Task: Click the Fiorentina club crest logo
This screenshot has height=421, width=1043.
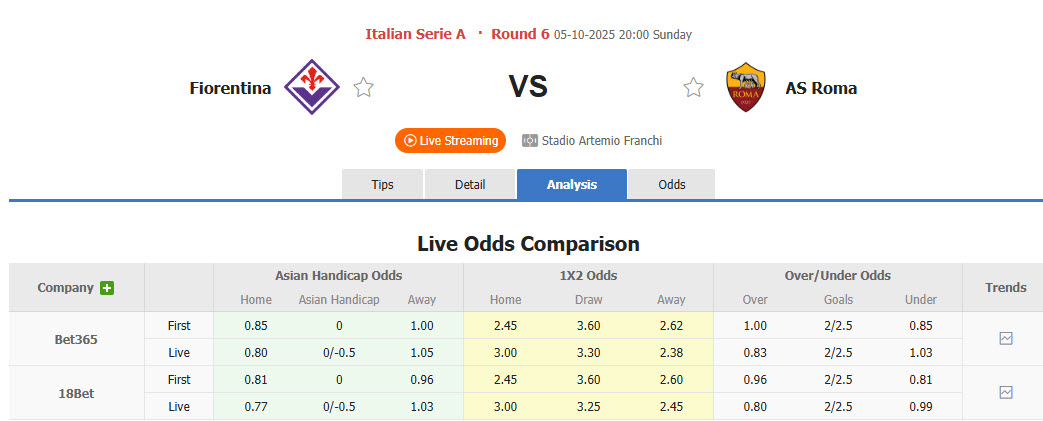Action: (312, 87)
